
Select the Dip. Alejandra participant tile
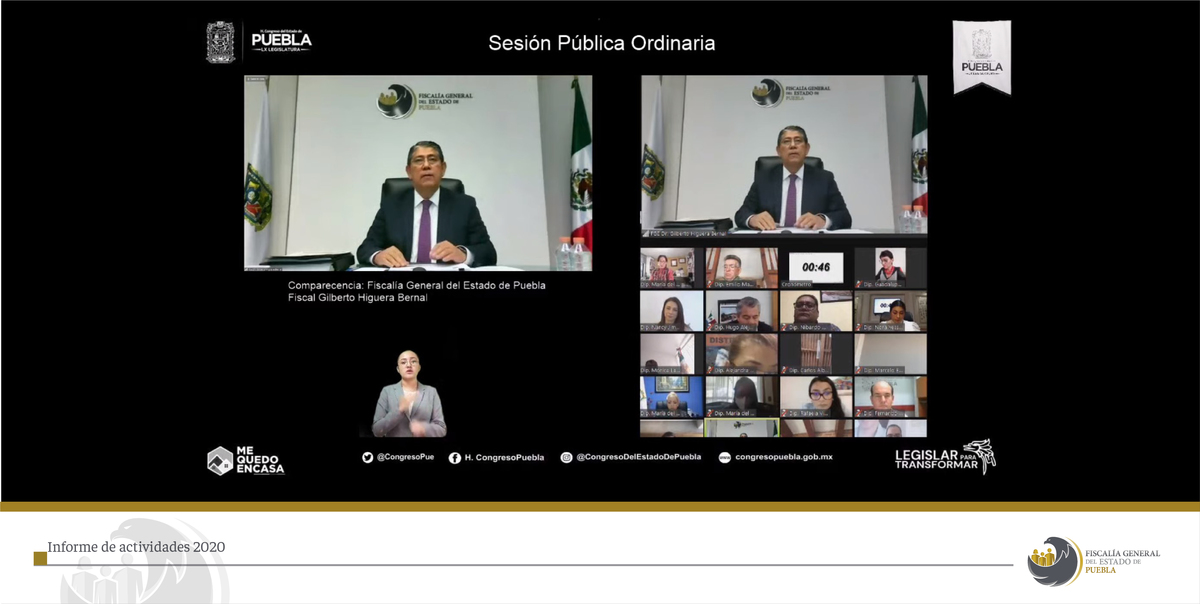coord(741,354)
